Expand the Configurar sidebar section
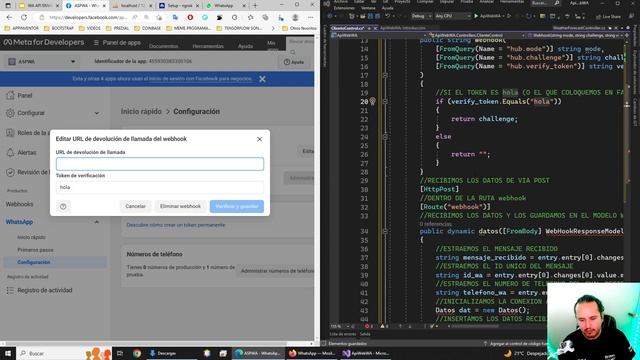 click(x=53, y=113)
